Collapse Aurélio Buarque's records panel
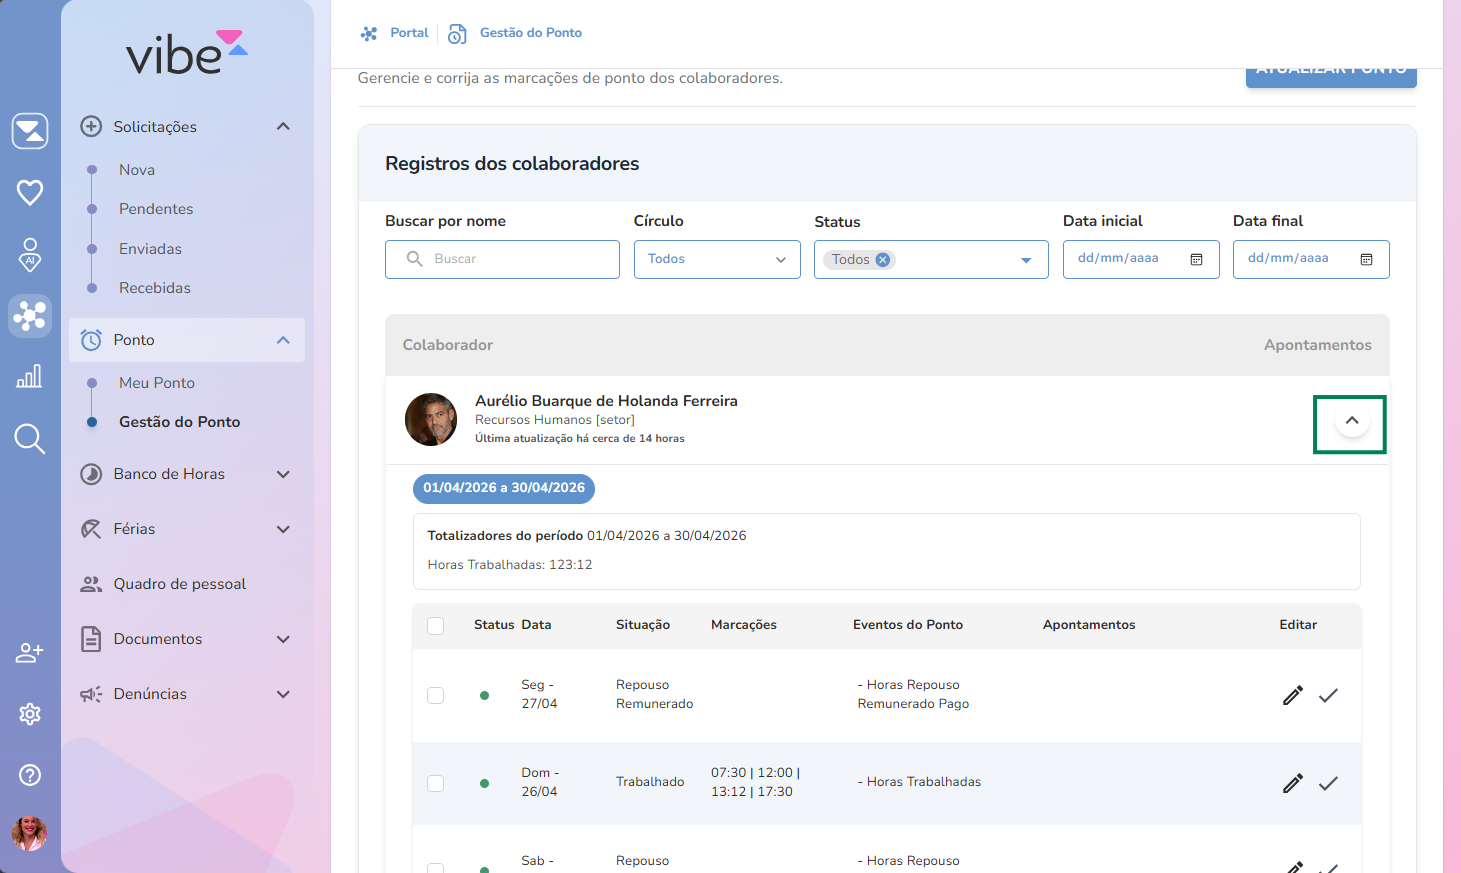This screenshot has height=873, width=1461. 1351,421
